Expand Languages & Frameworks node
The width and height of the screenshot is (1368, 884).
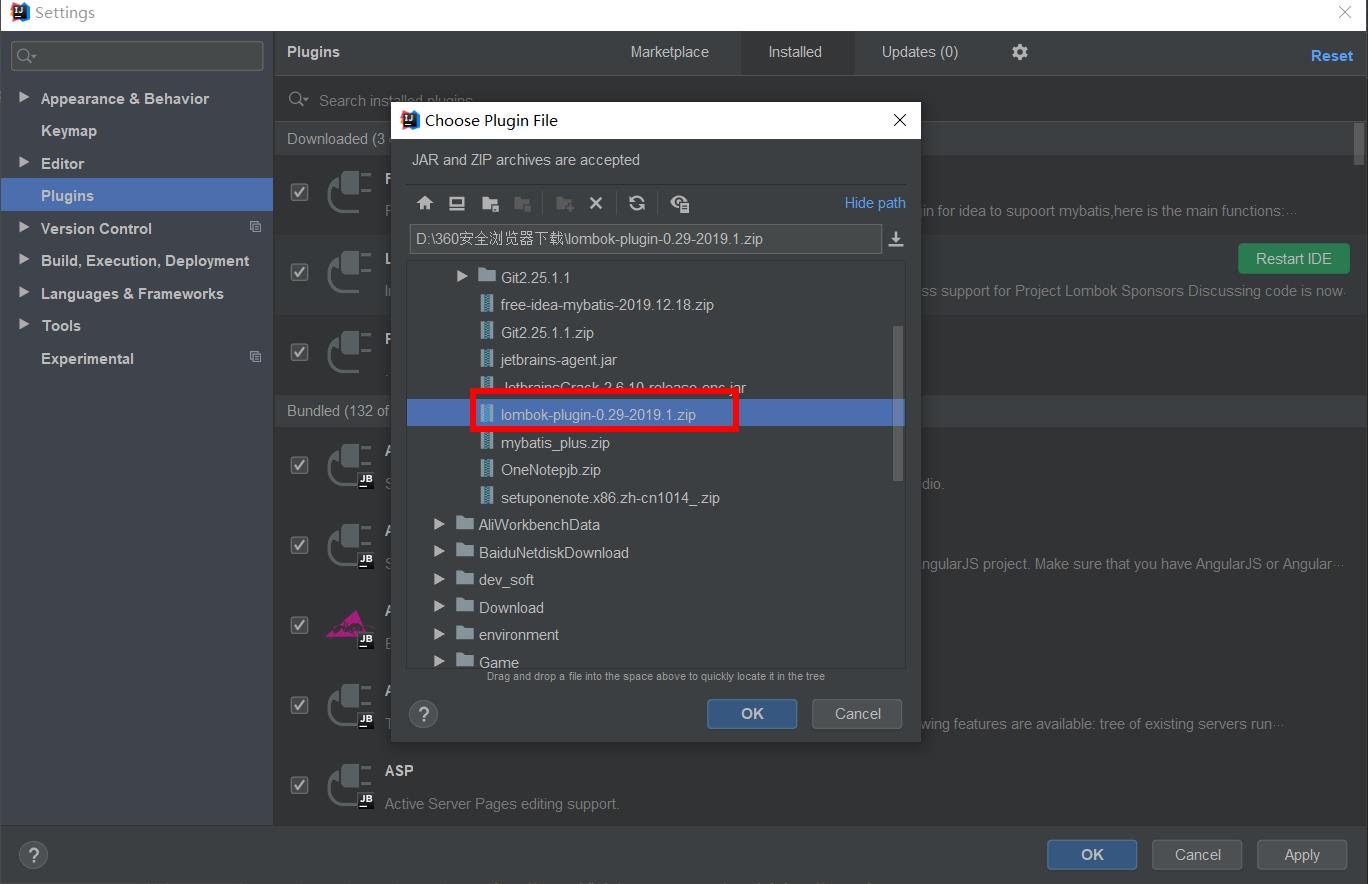click(x=24, y=292)
